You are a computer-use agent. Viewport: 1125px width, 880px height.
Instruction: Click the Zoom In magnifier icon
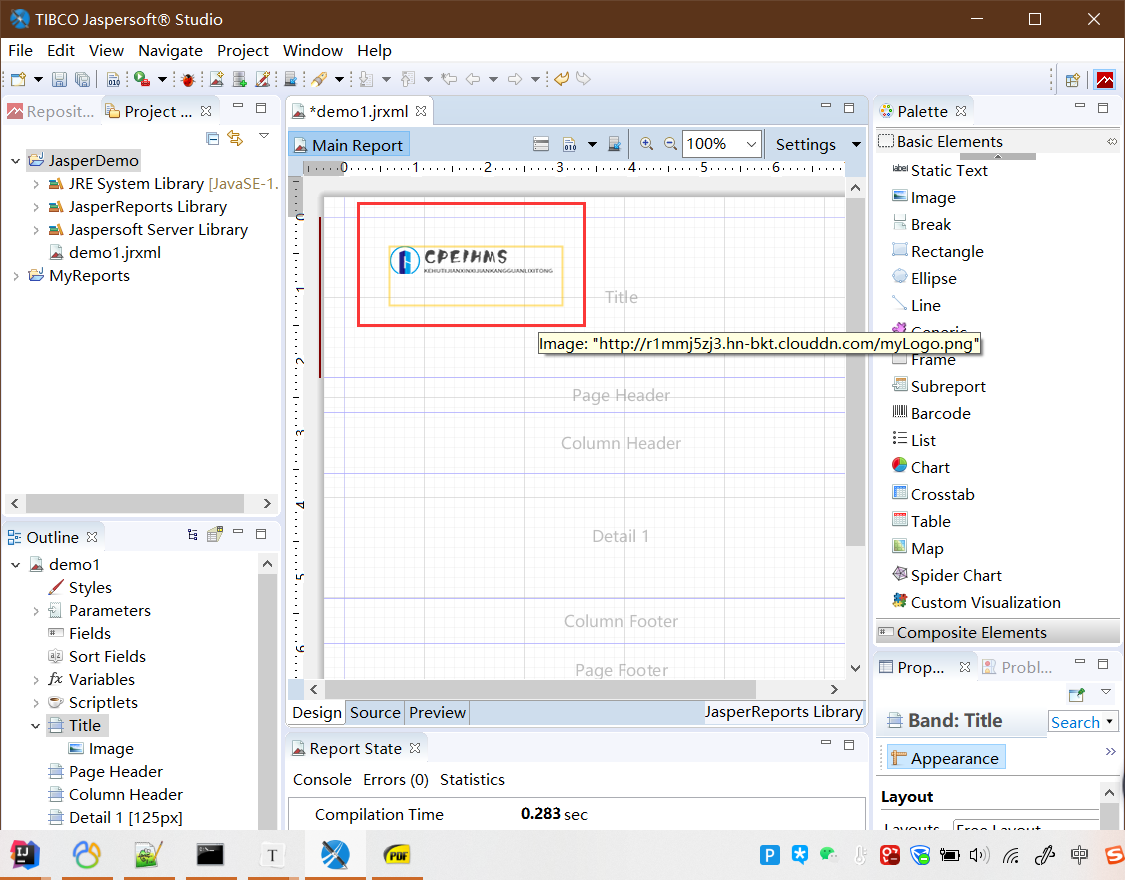pos(646,143)
